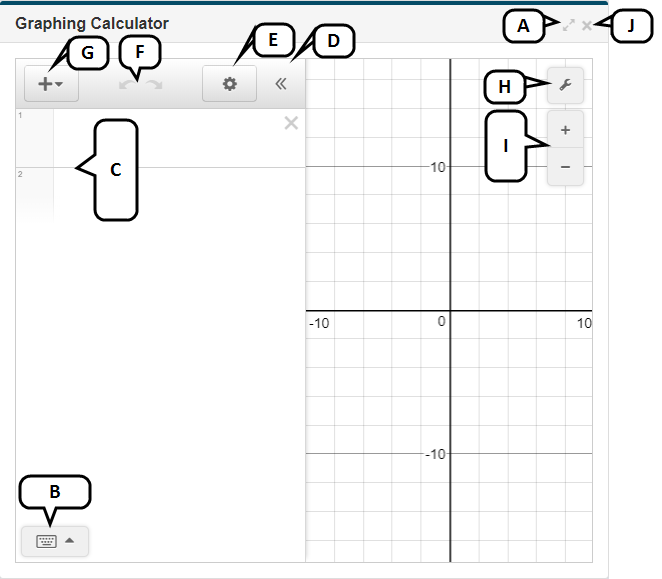Viewport: 662px width, 579px height.
Task: Open graph settings wrench
Action: click(x=565, y=86)
